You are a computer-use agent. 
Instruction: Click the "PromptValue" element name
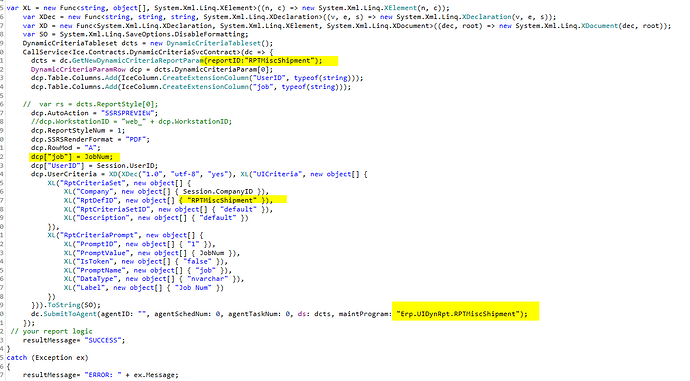[103, 253]
